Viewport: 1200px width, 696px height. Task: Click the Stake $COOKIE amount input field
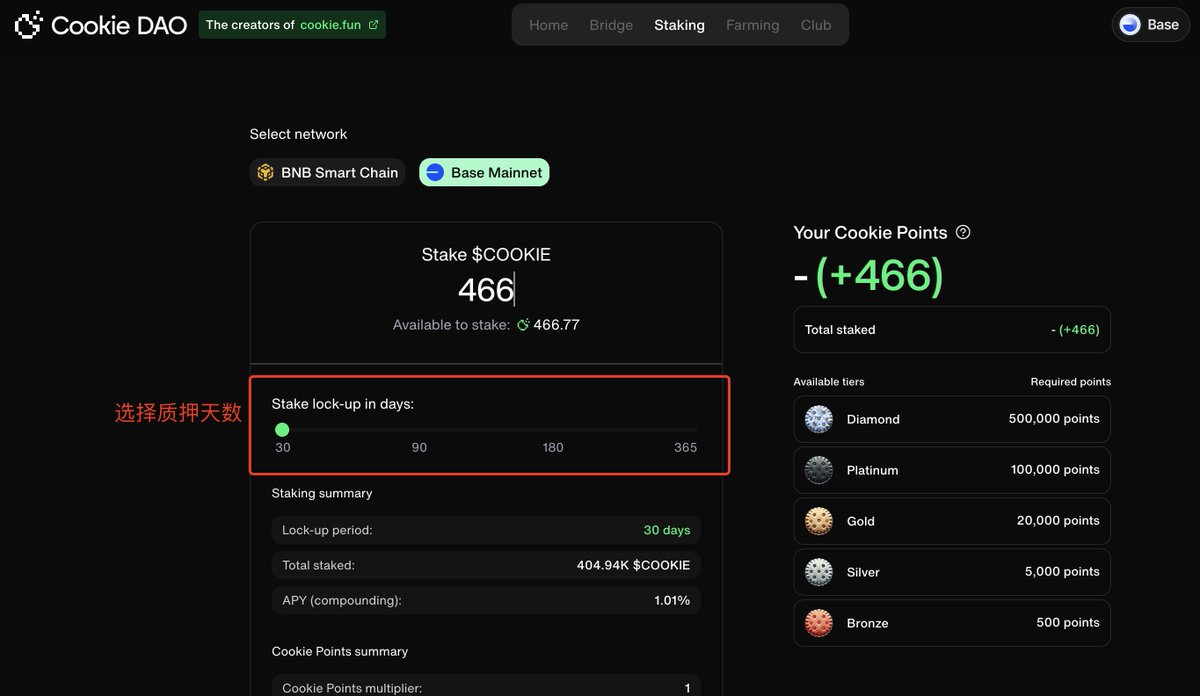point(486,290)
